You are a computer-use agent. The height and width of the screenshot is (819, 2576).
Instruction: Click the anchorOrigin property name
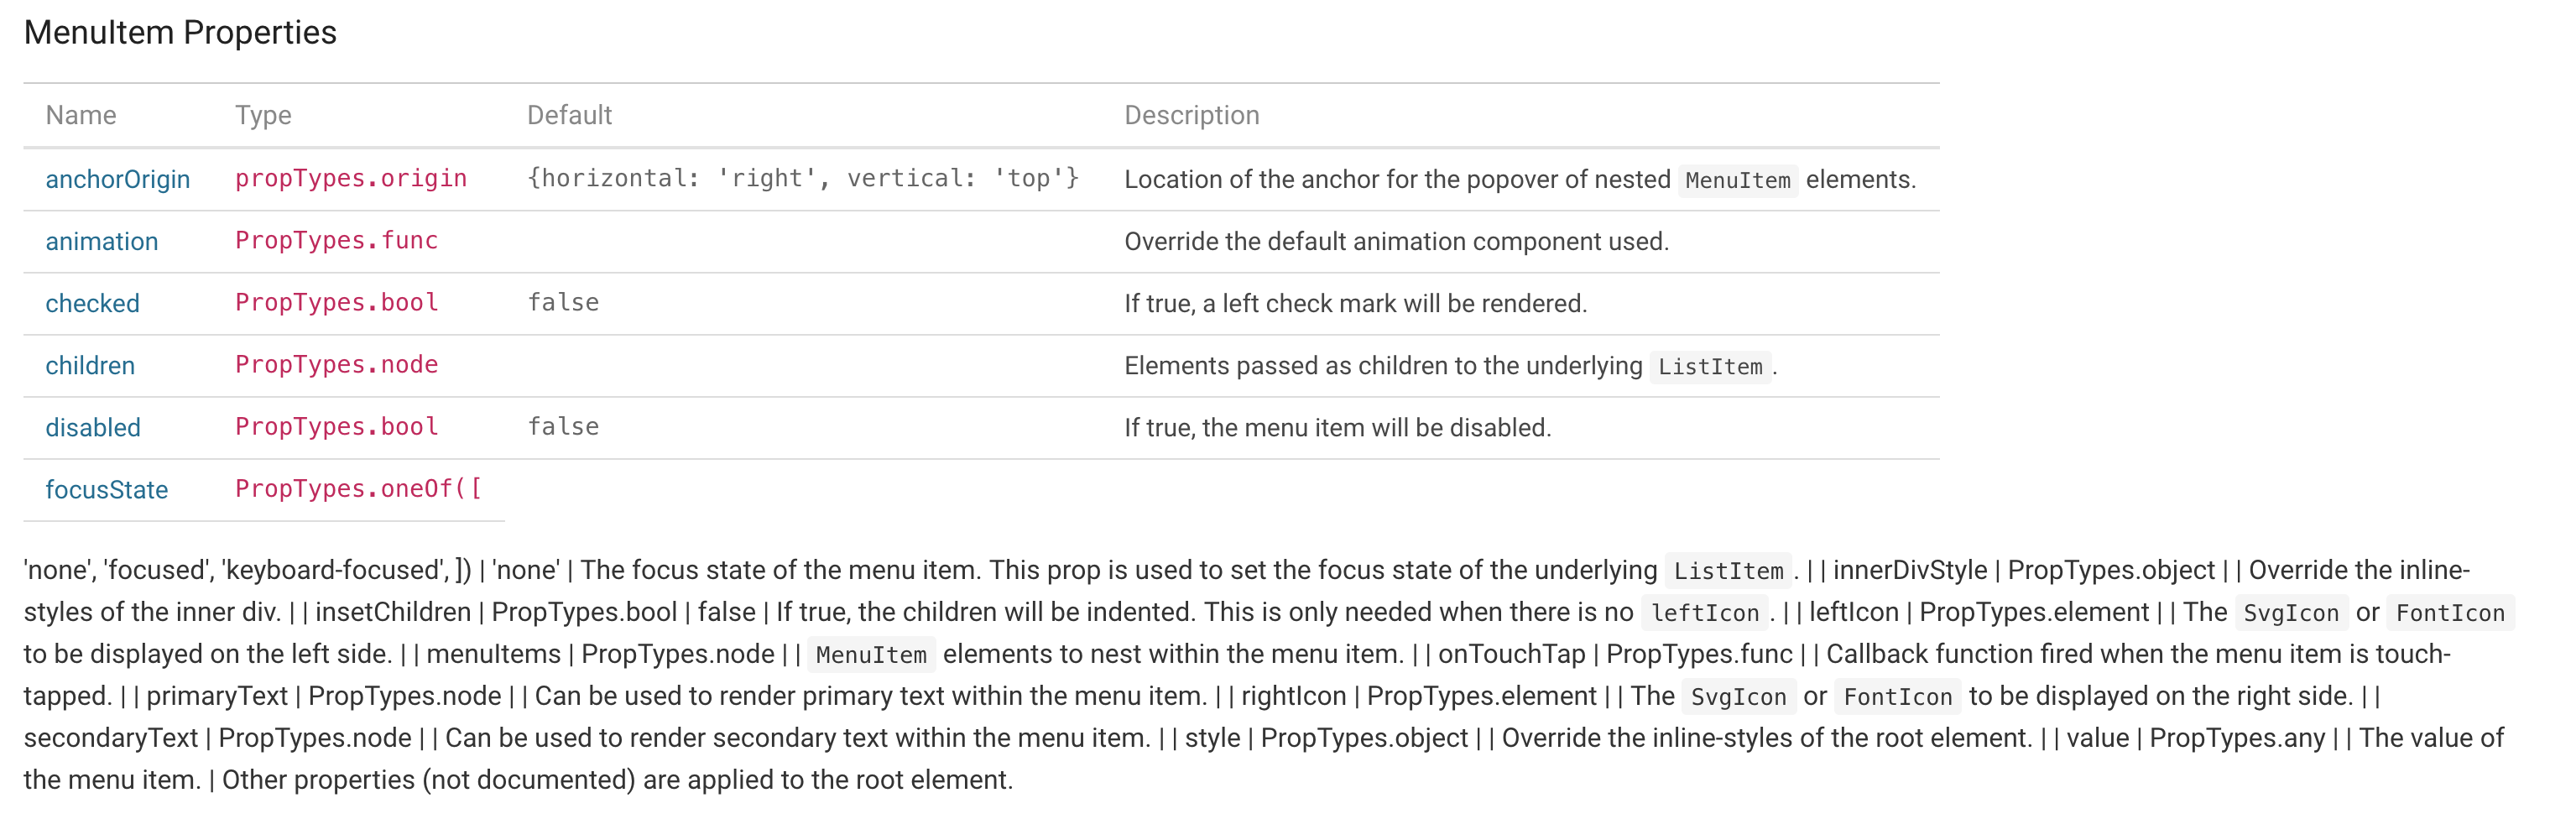117,179
